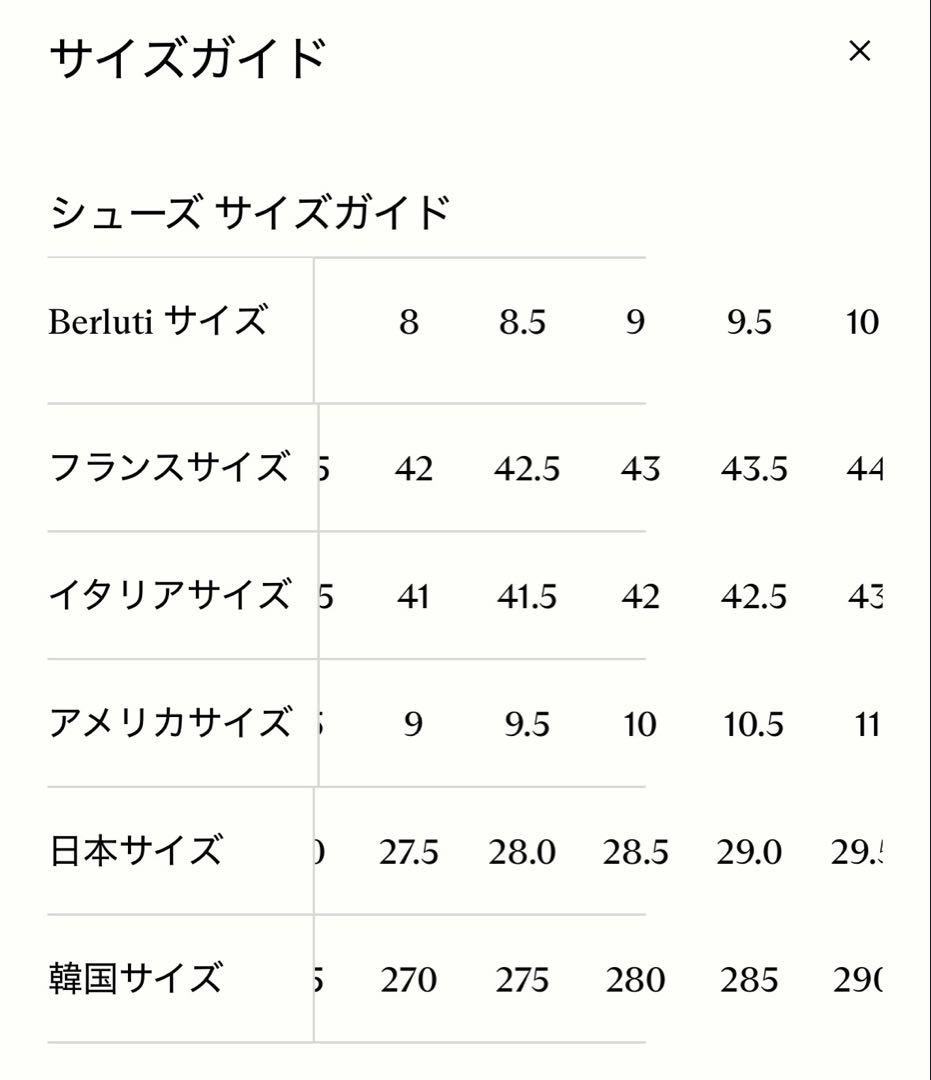Click Italian size 41.5 cell
This screenshot has width=931, height=1080.
(524, 597)
